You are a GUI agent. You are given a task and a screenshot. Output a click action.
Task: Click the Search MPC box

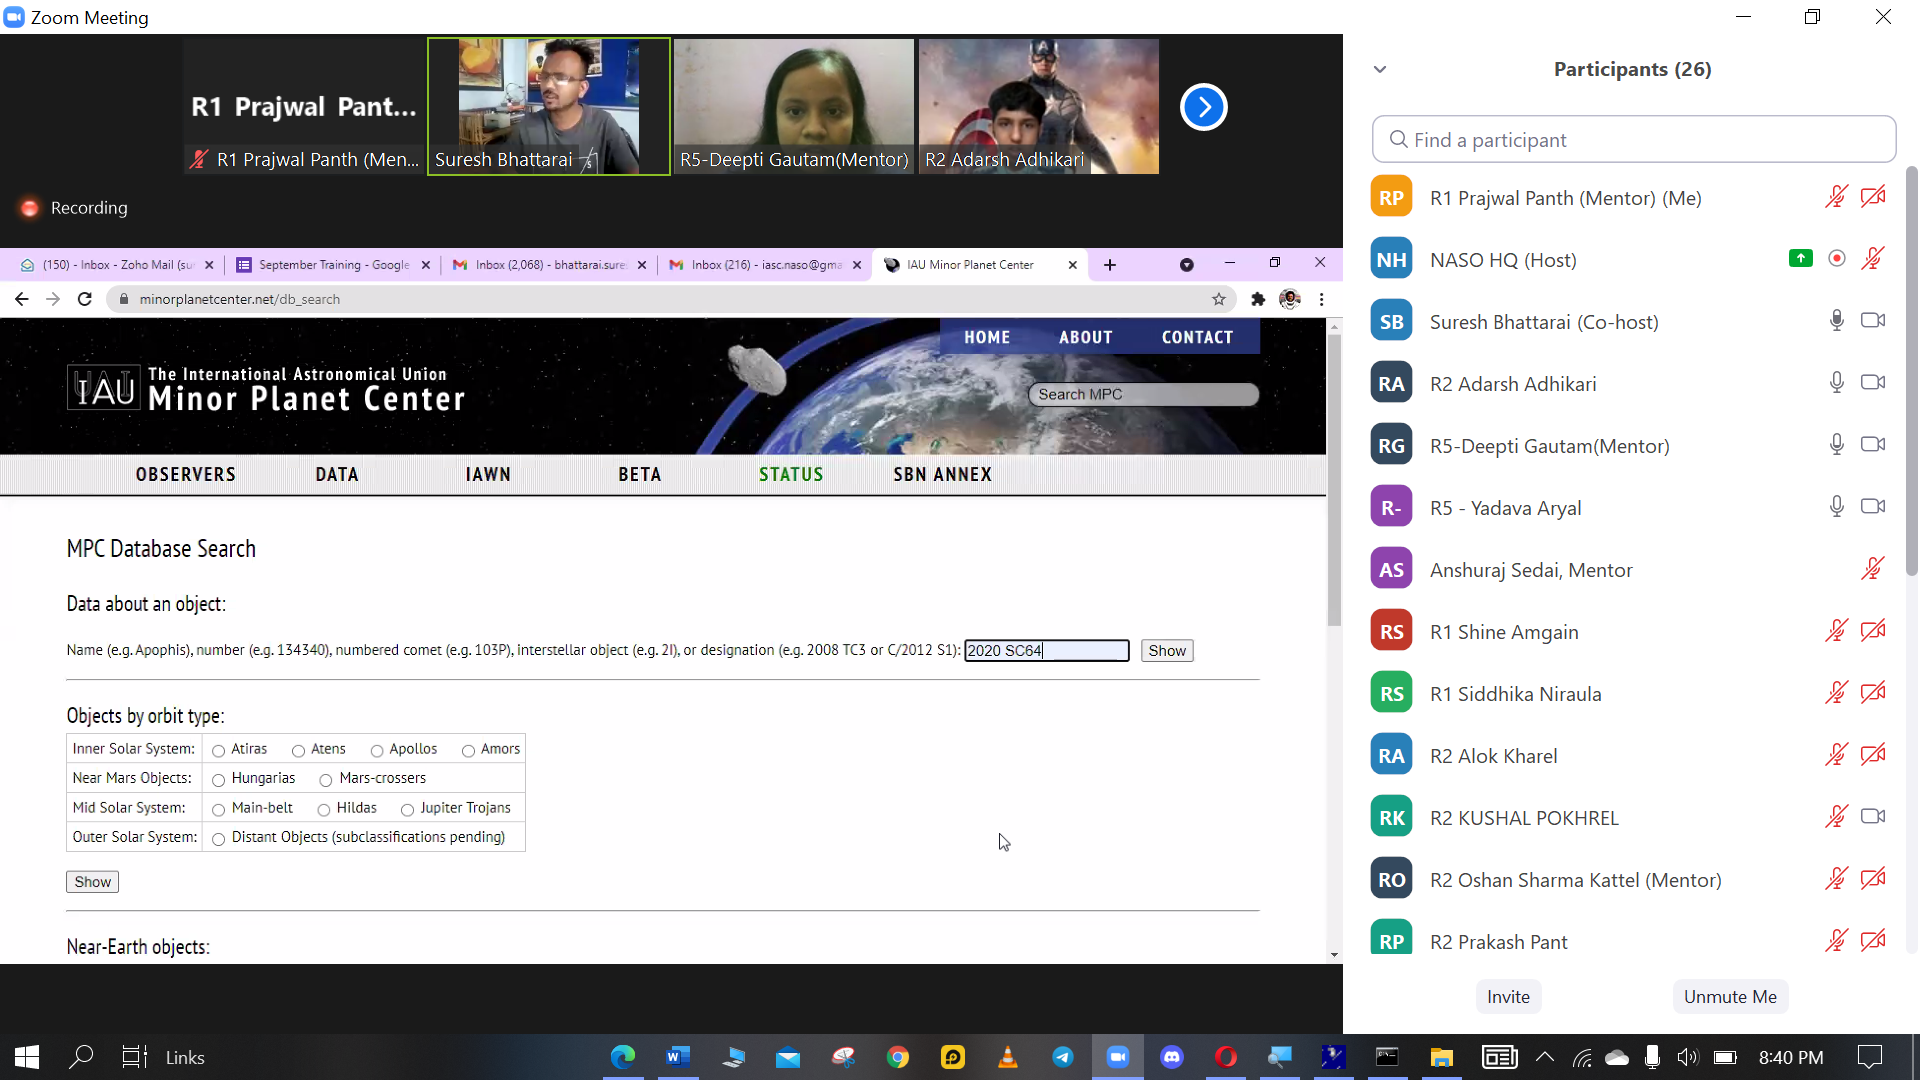(1144, 394)
